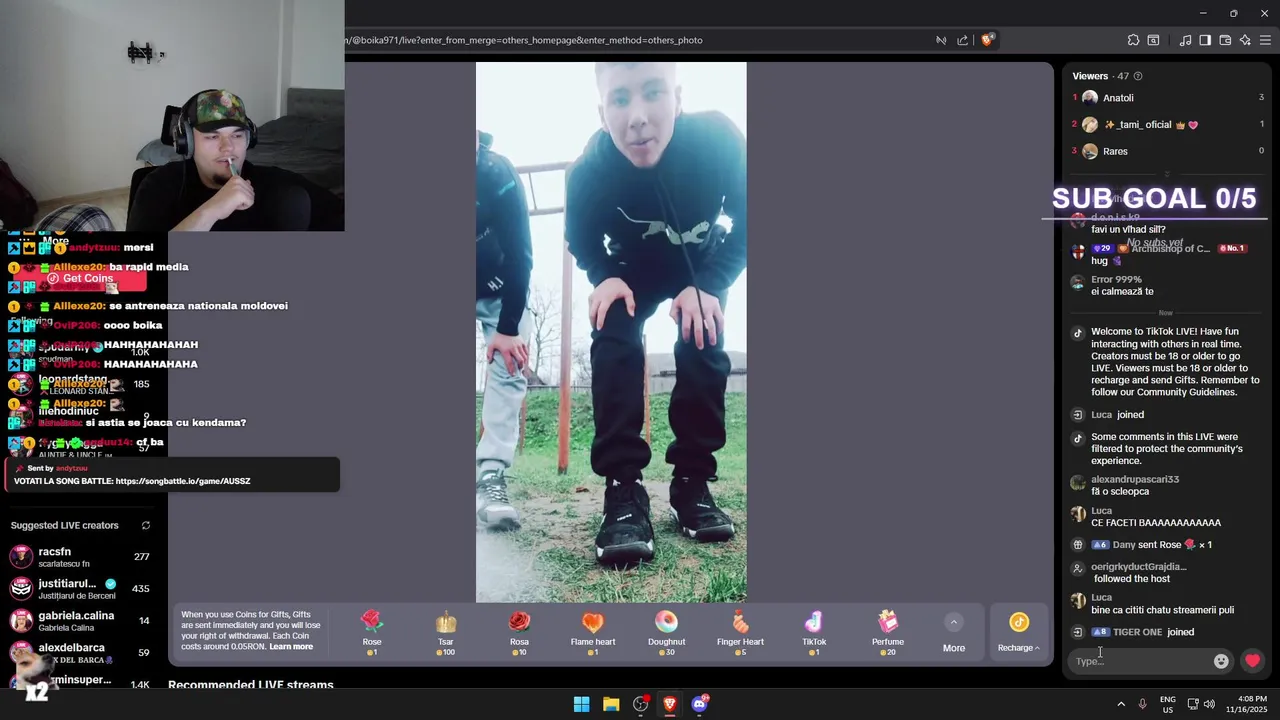Click the browser address bar URL

click(x=524, y=40)
